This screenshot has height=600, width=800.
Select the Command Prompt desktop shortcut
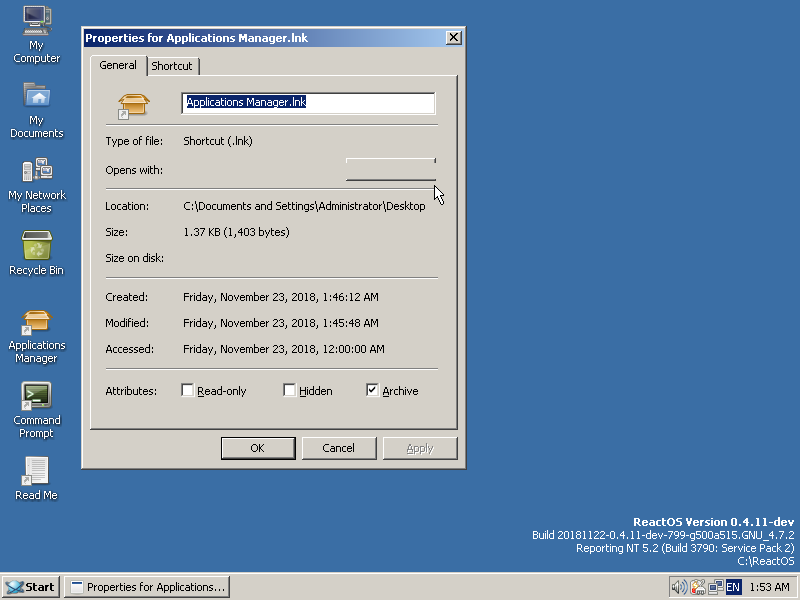pyautogui.click(x=37, y=410)
